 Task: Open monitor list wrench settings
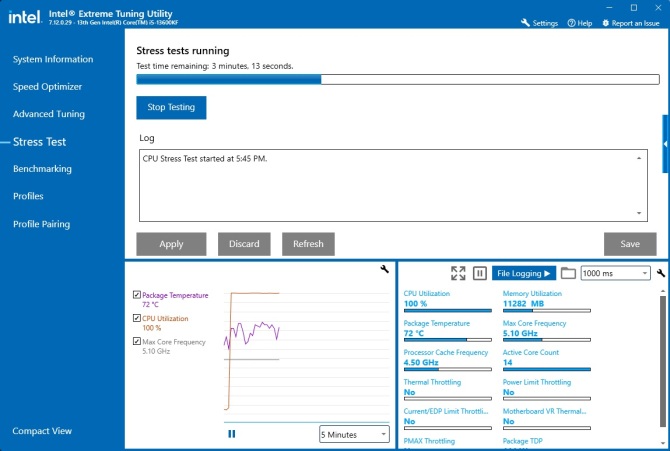660,273
